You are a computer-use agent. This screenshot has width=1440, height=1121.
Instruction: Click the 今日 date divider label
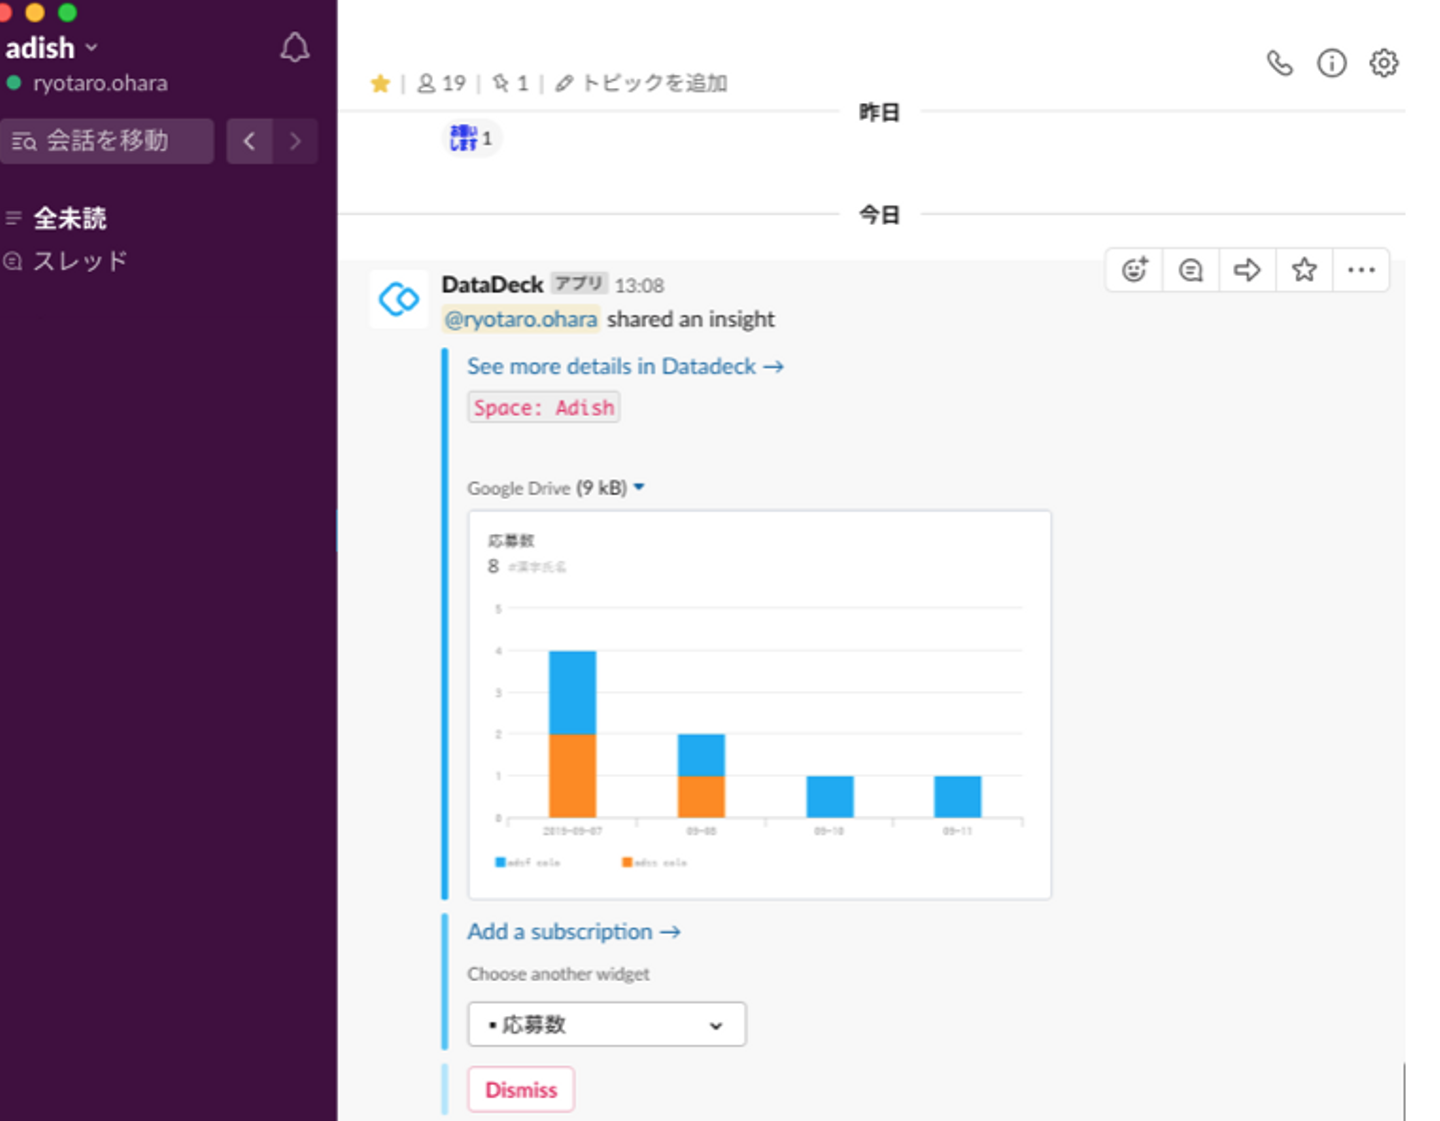(880, 214)
